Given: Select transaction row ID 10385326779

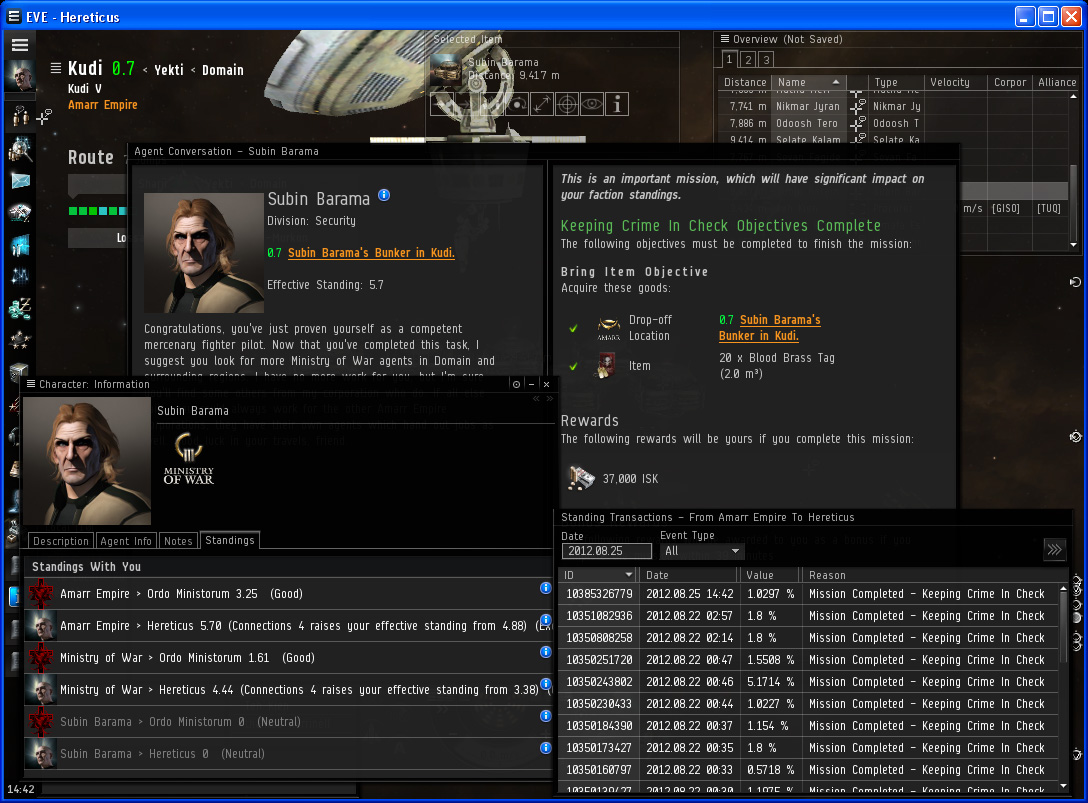Looking at the screenshot, I should point(808,593).
